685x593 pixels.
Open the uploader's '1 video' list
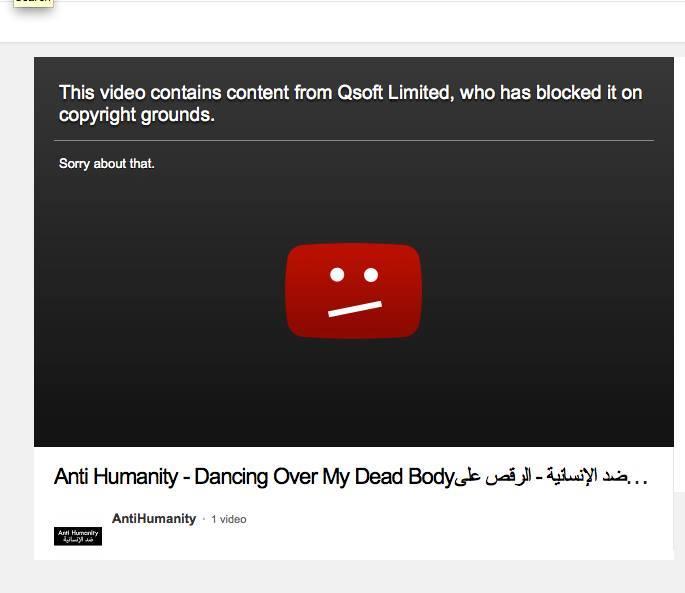click(229, 519)
